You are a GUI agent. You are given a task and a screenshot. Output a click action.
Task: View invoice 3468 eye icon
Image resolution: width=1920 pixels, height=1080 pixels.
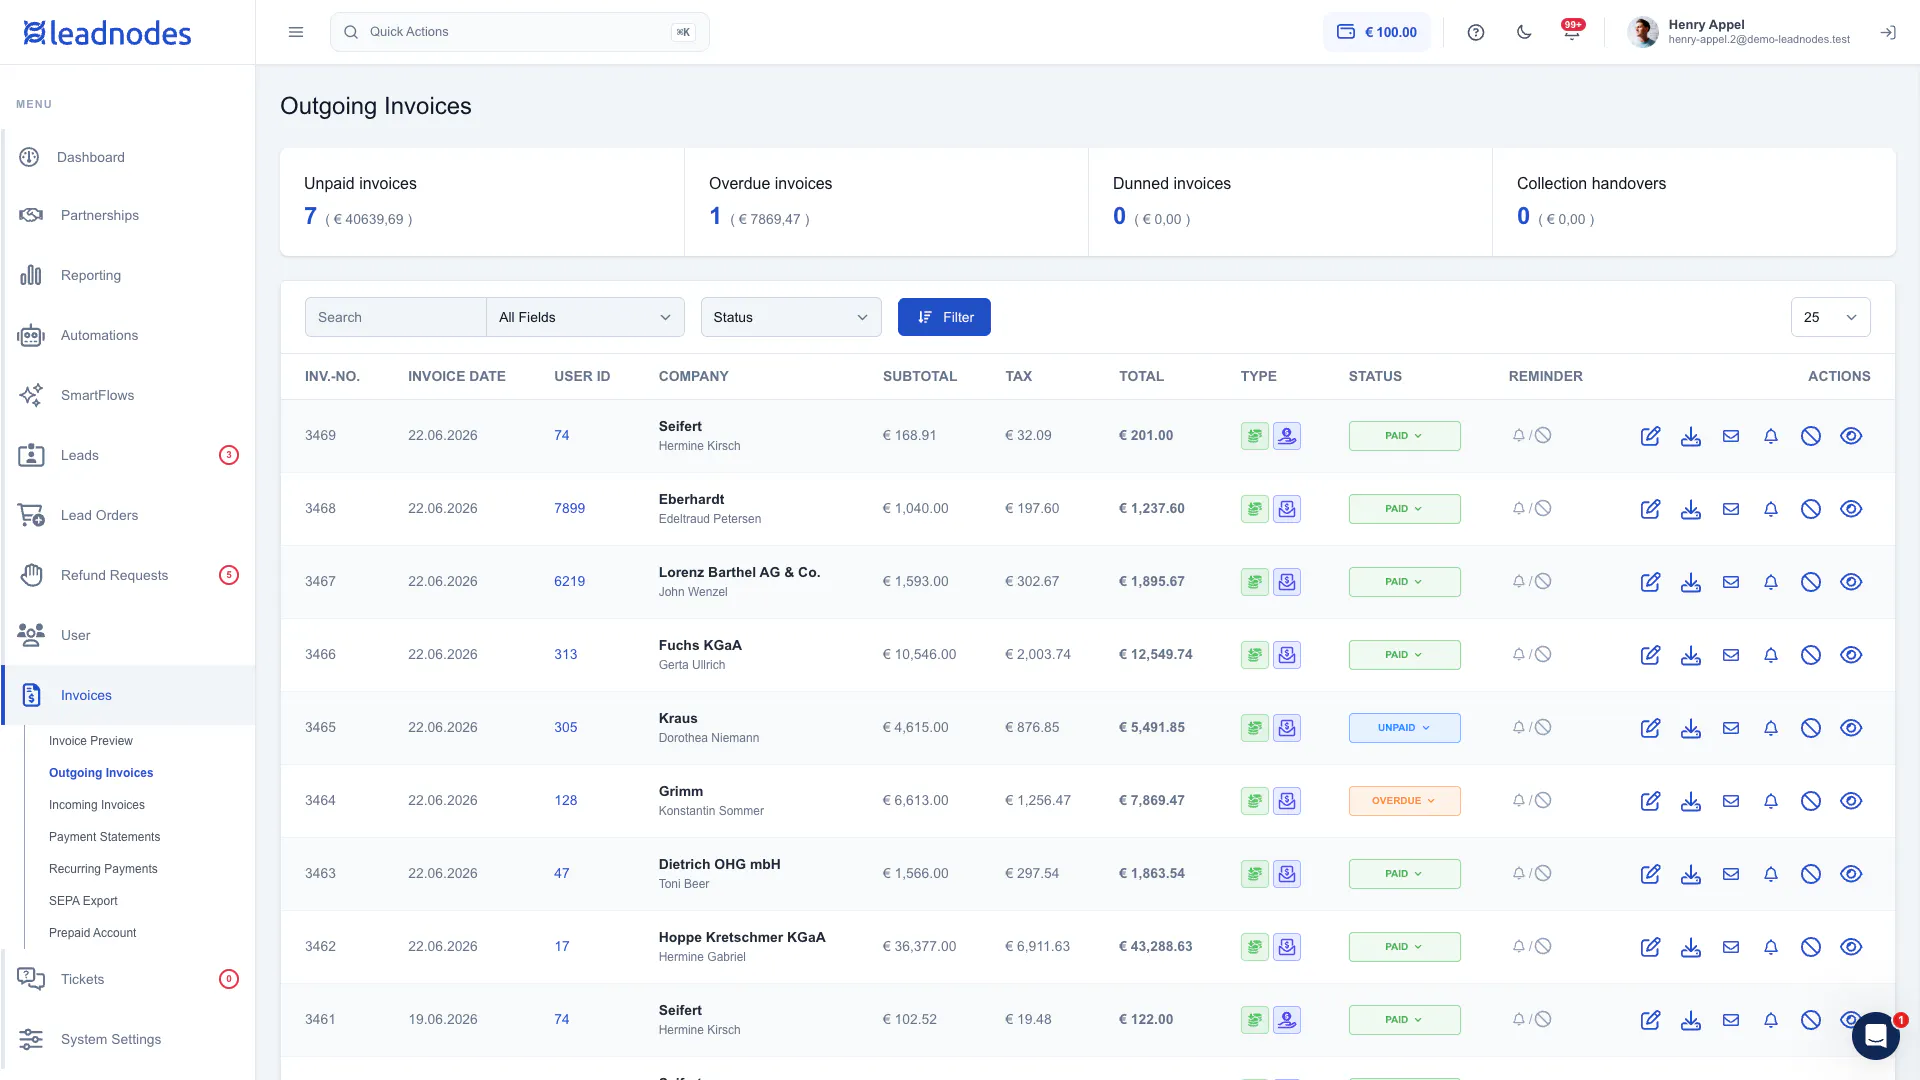point(1851,509)
